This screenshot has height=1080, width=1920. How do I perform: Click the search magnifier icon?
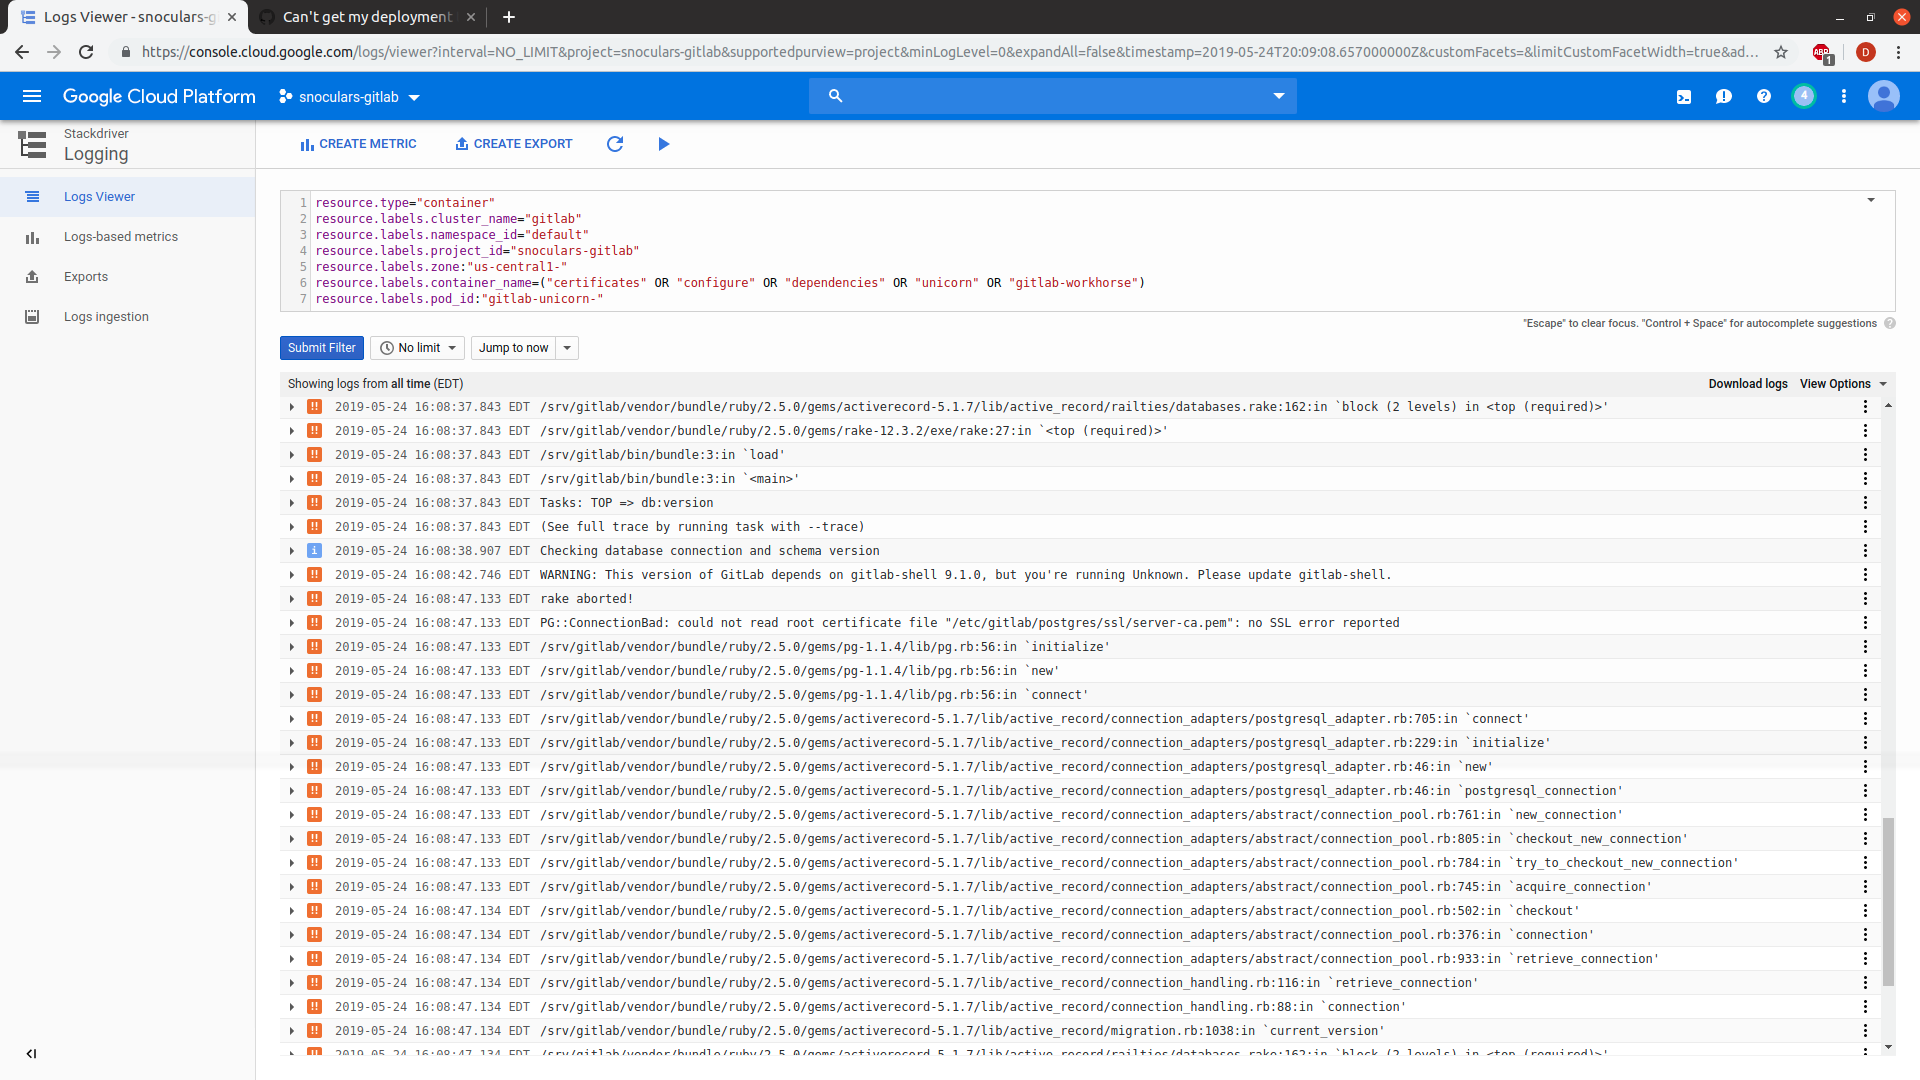(x=836, y=96)
